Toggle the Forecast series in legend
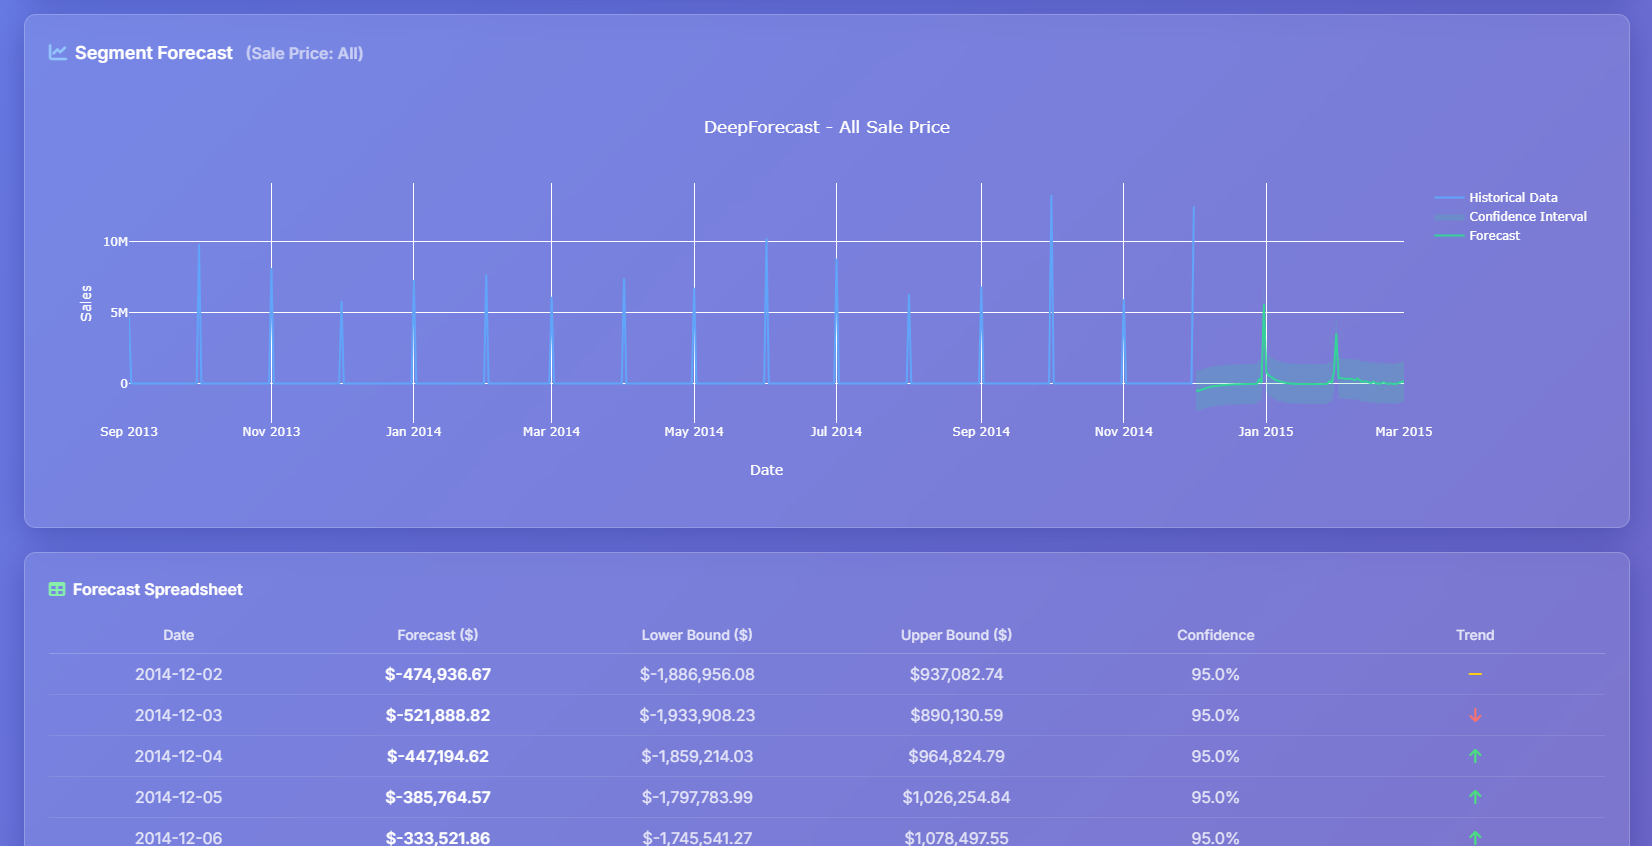The height and width of the screenshot is (846, 1652). tap(1494, 236)
